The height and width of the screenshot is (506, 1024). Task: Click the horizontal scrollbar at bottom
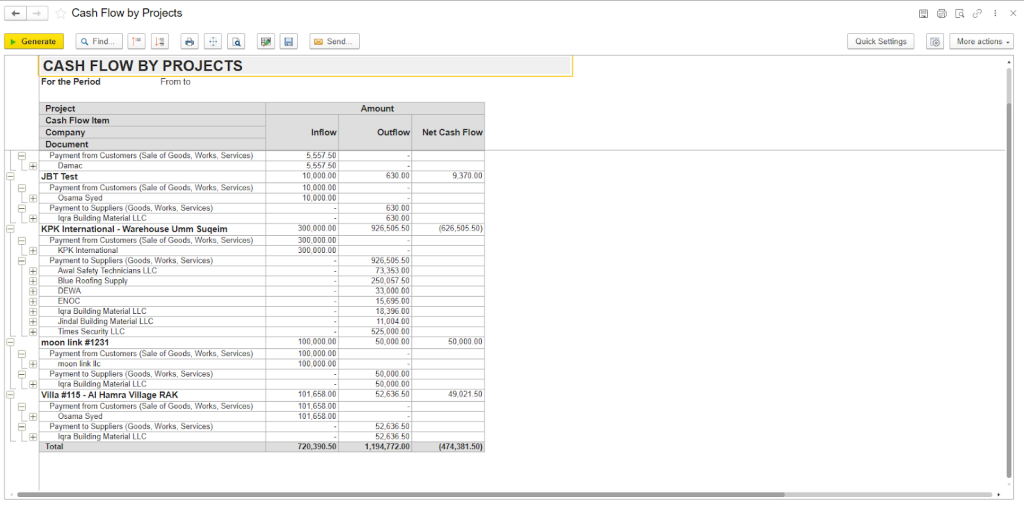500,494
